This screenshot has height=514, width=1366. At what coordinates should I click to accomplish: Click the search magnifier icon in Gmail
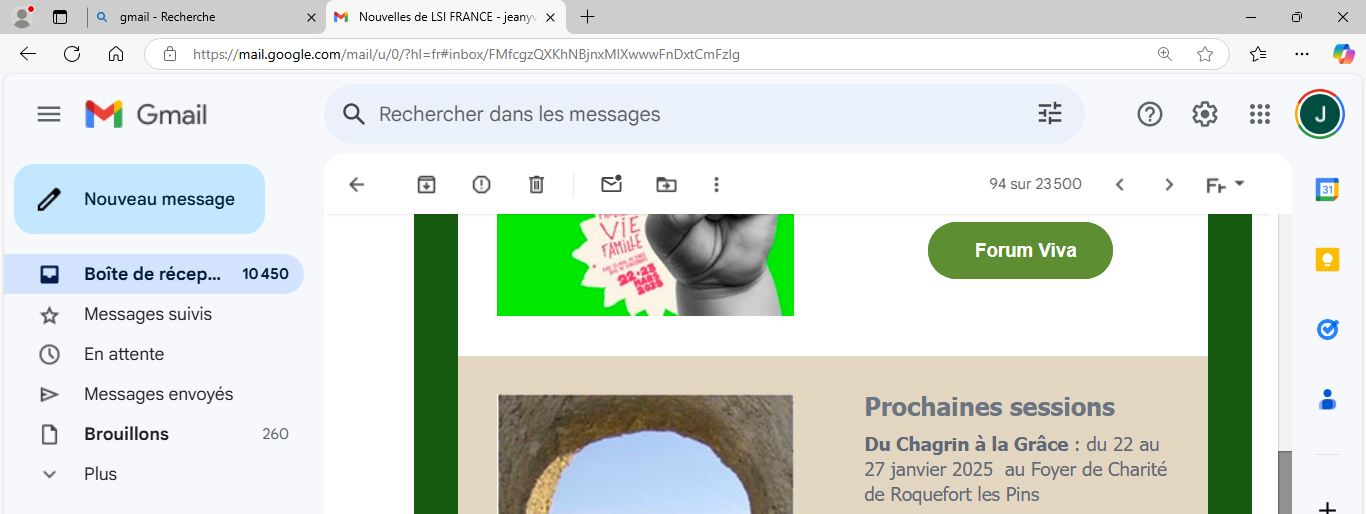click(x=354, y=114)
